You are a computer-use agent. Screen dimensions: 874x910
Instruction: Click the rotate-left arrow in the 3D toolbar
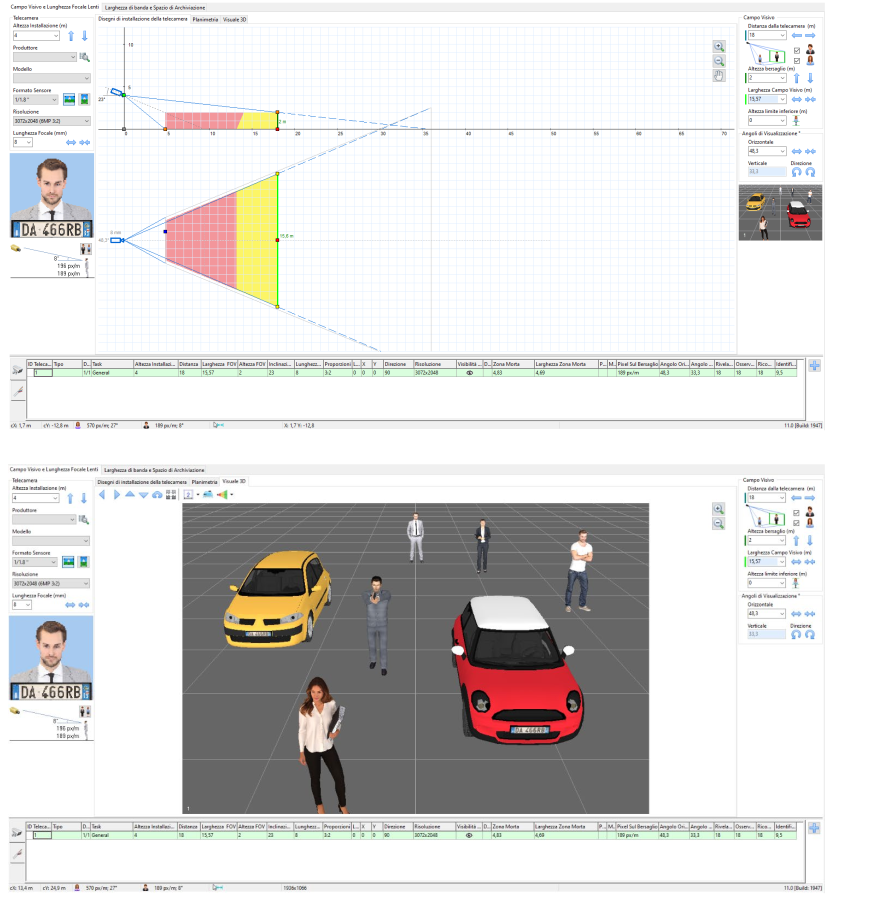(x=101, y=494)
